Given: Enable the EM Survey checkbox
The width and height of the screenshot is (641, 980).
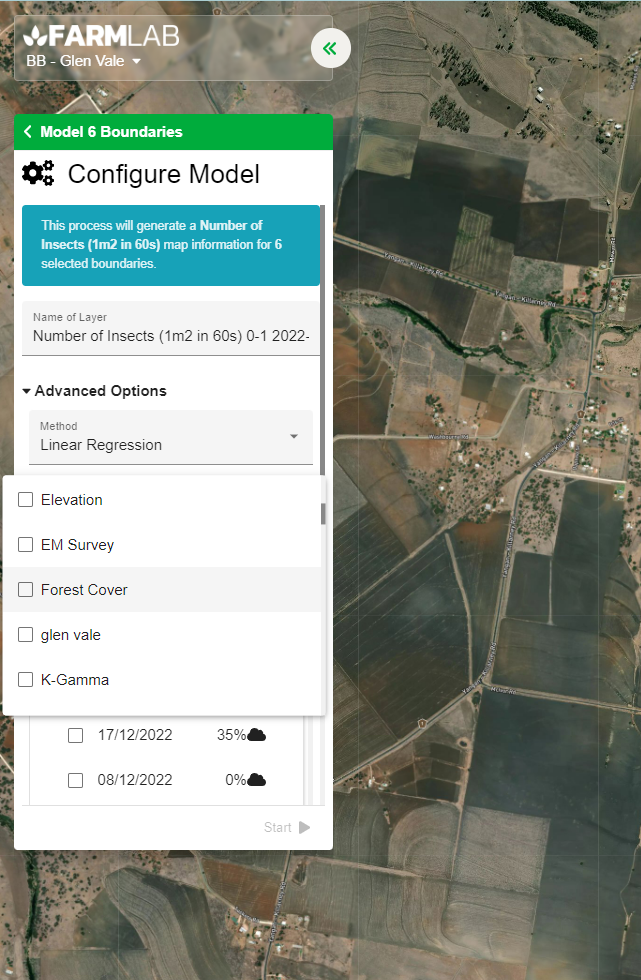Looking at the screenshot, I should [26, 545].
